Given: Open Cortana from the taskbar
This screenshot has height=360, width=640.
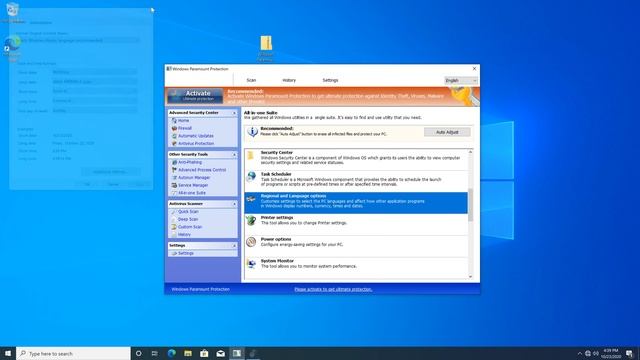Looking at the screenshot, I should [138, 353].
